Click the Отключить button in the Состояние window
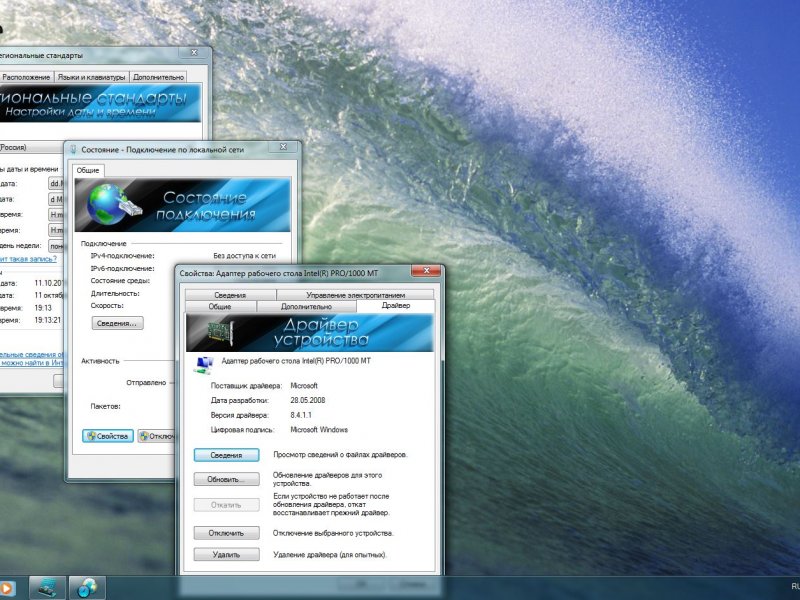 coord(157,436)
